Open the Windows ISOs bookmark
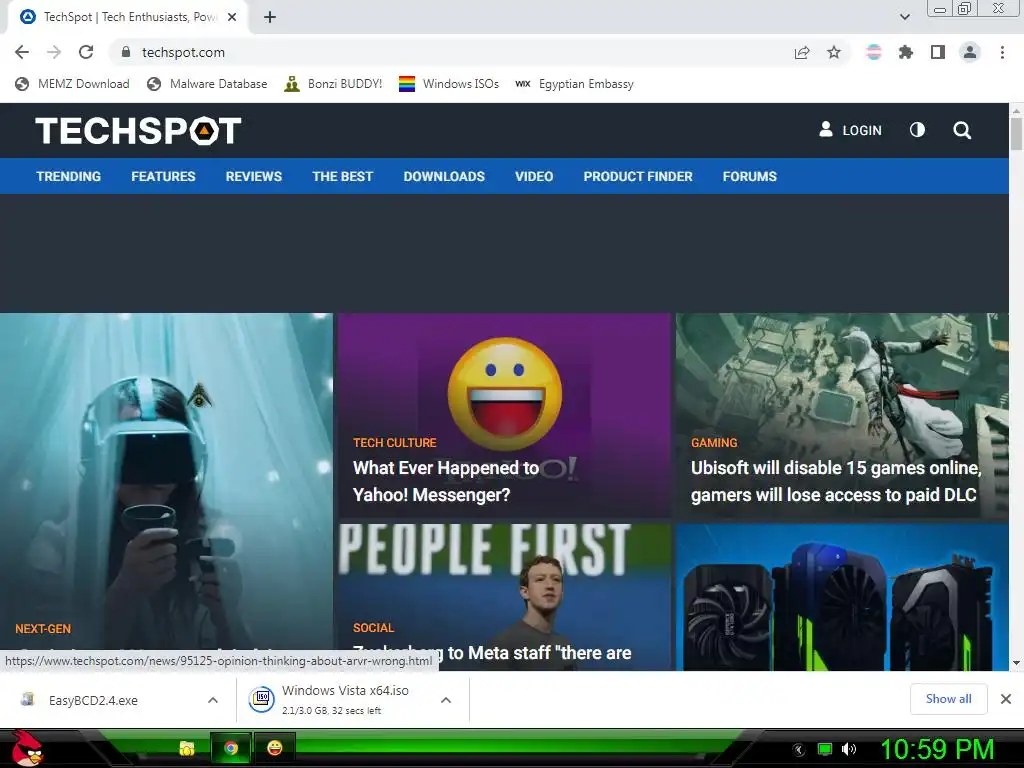1024x768 pixels. click(x=449, y=84)
